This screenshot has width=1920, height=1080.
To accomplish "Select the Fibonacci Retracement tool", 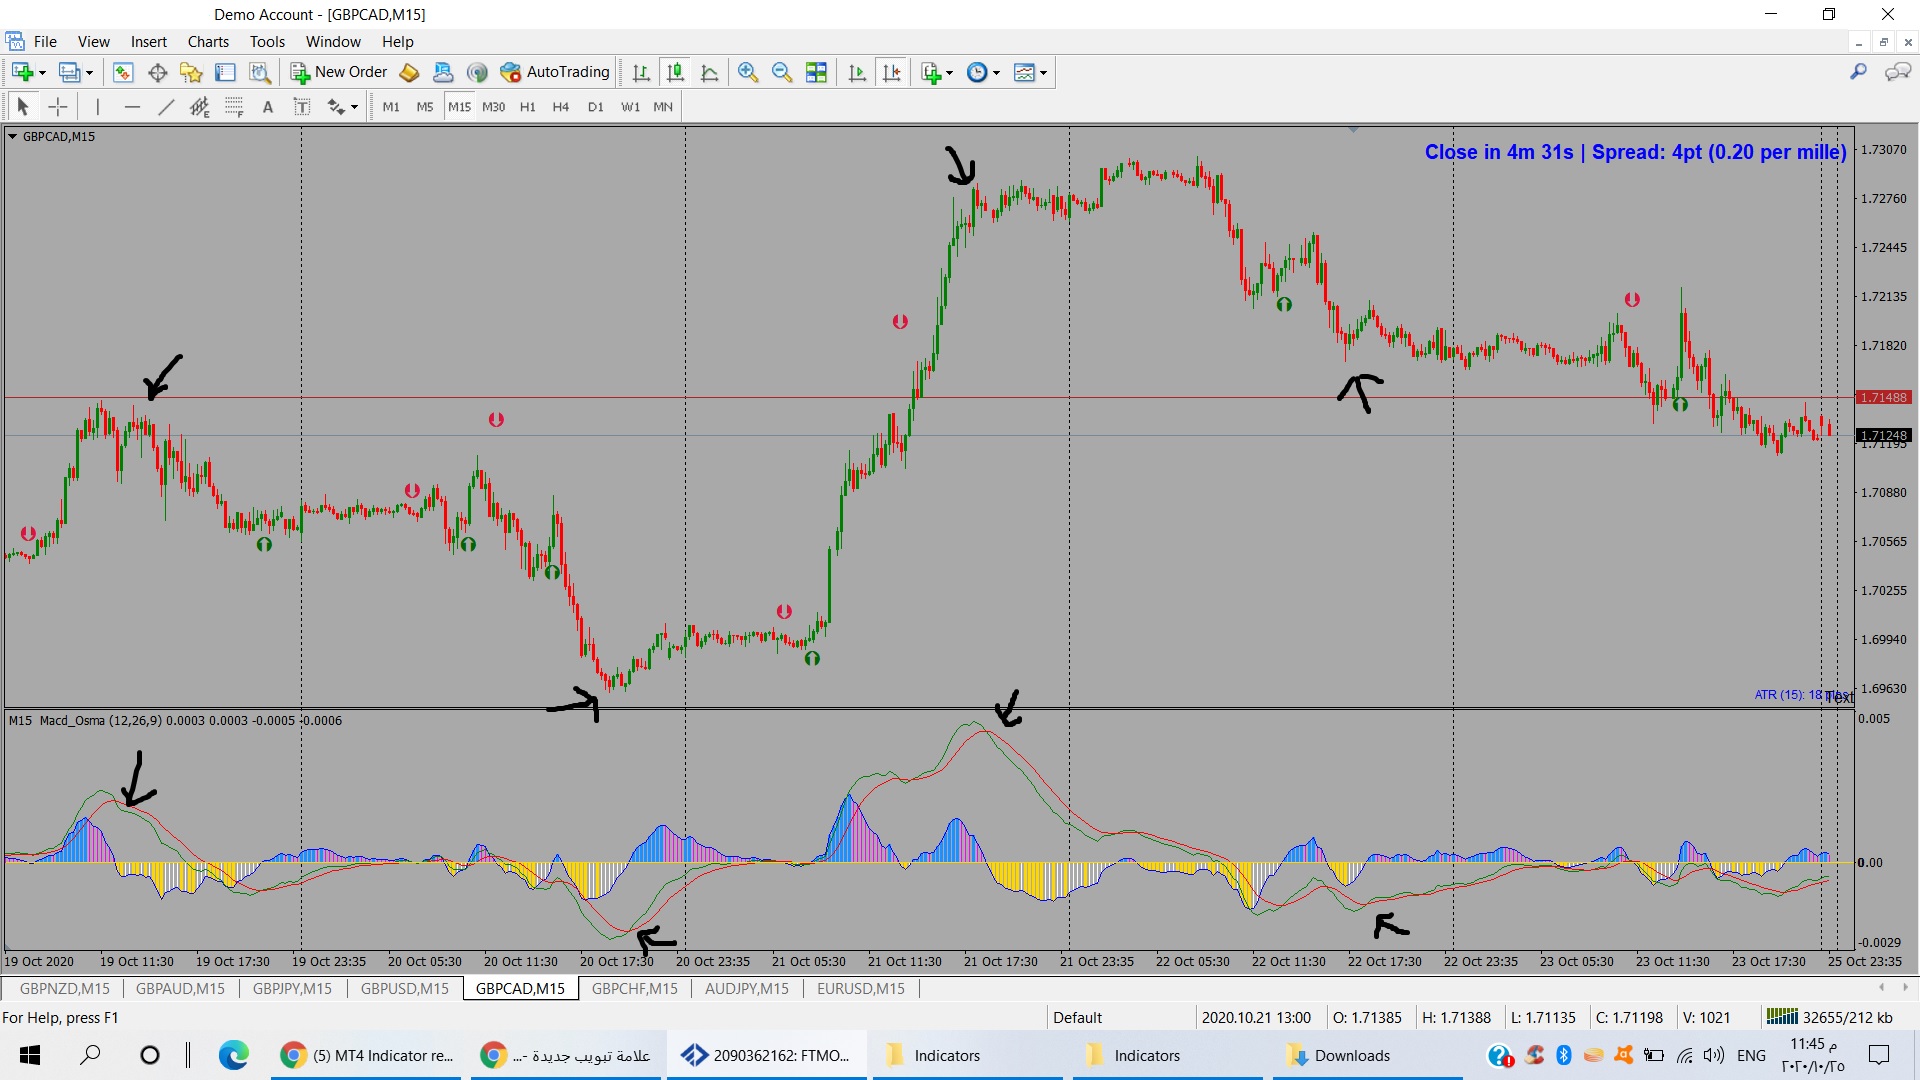I will coord(233,107).
